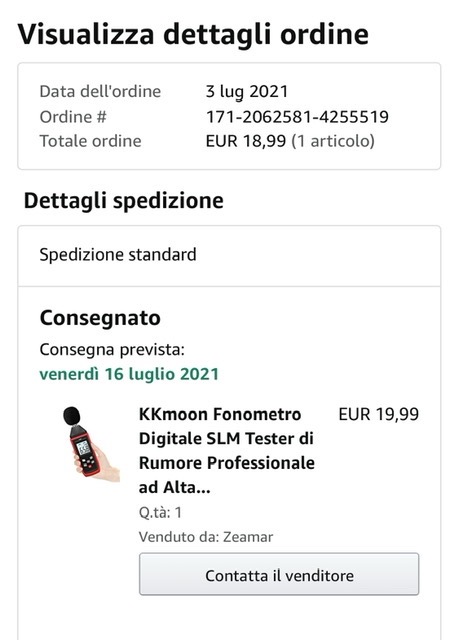Click the delivery date venerdì 16 luglio 2021
This screenshot has height=640, width=457.
[x=129, y=374]
